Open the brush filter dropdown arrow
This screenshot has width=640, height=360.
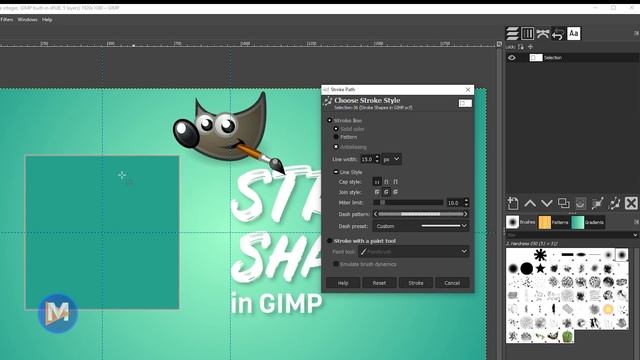635,235
